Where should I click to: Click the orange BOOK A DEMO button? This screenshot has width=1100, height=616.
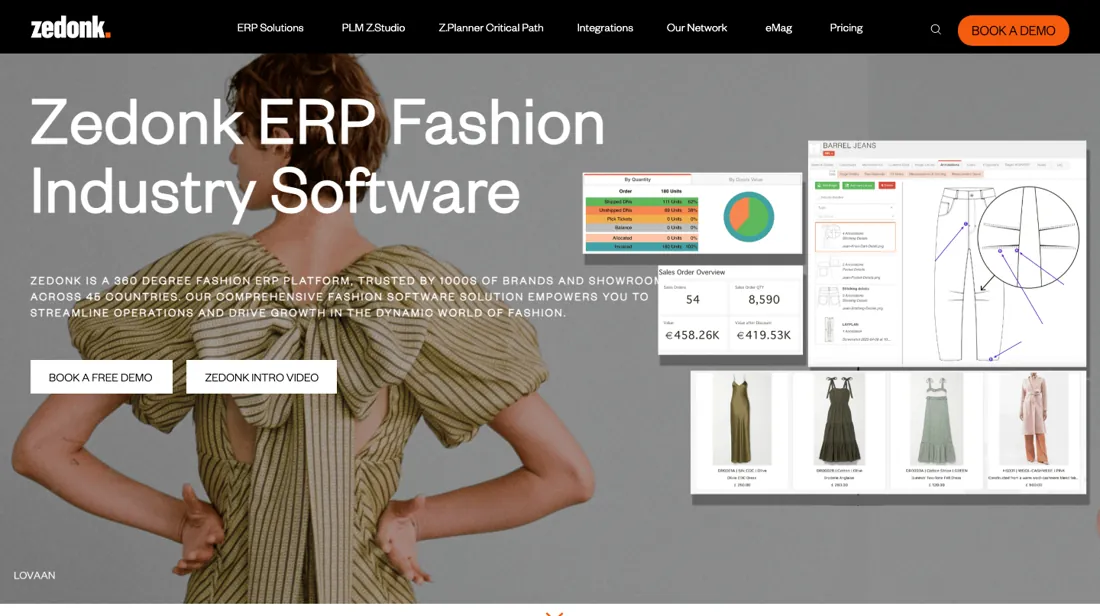[x=1013, y=30]
